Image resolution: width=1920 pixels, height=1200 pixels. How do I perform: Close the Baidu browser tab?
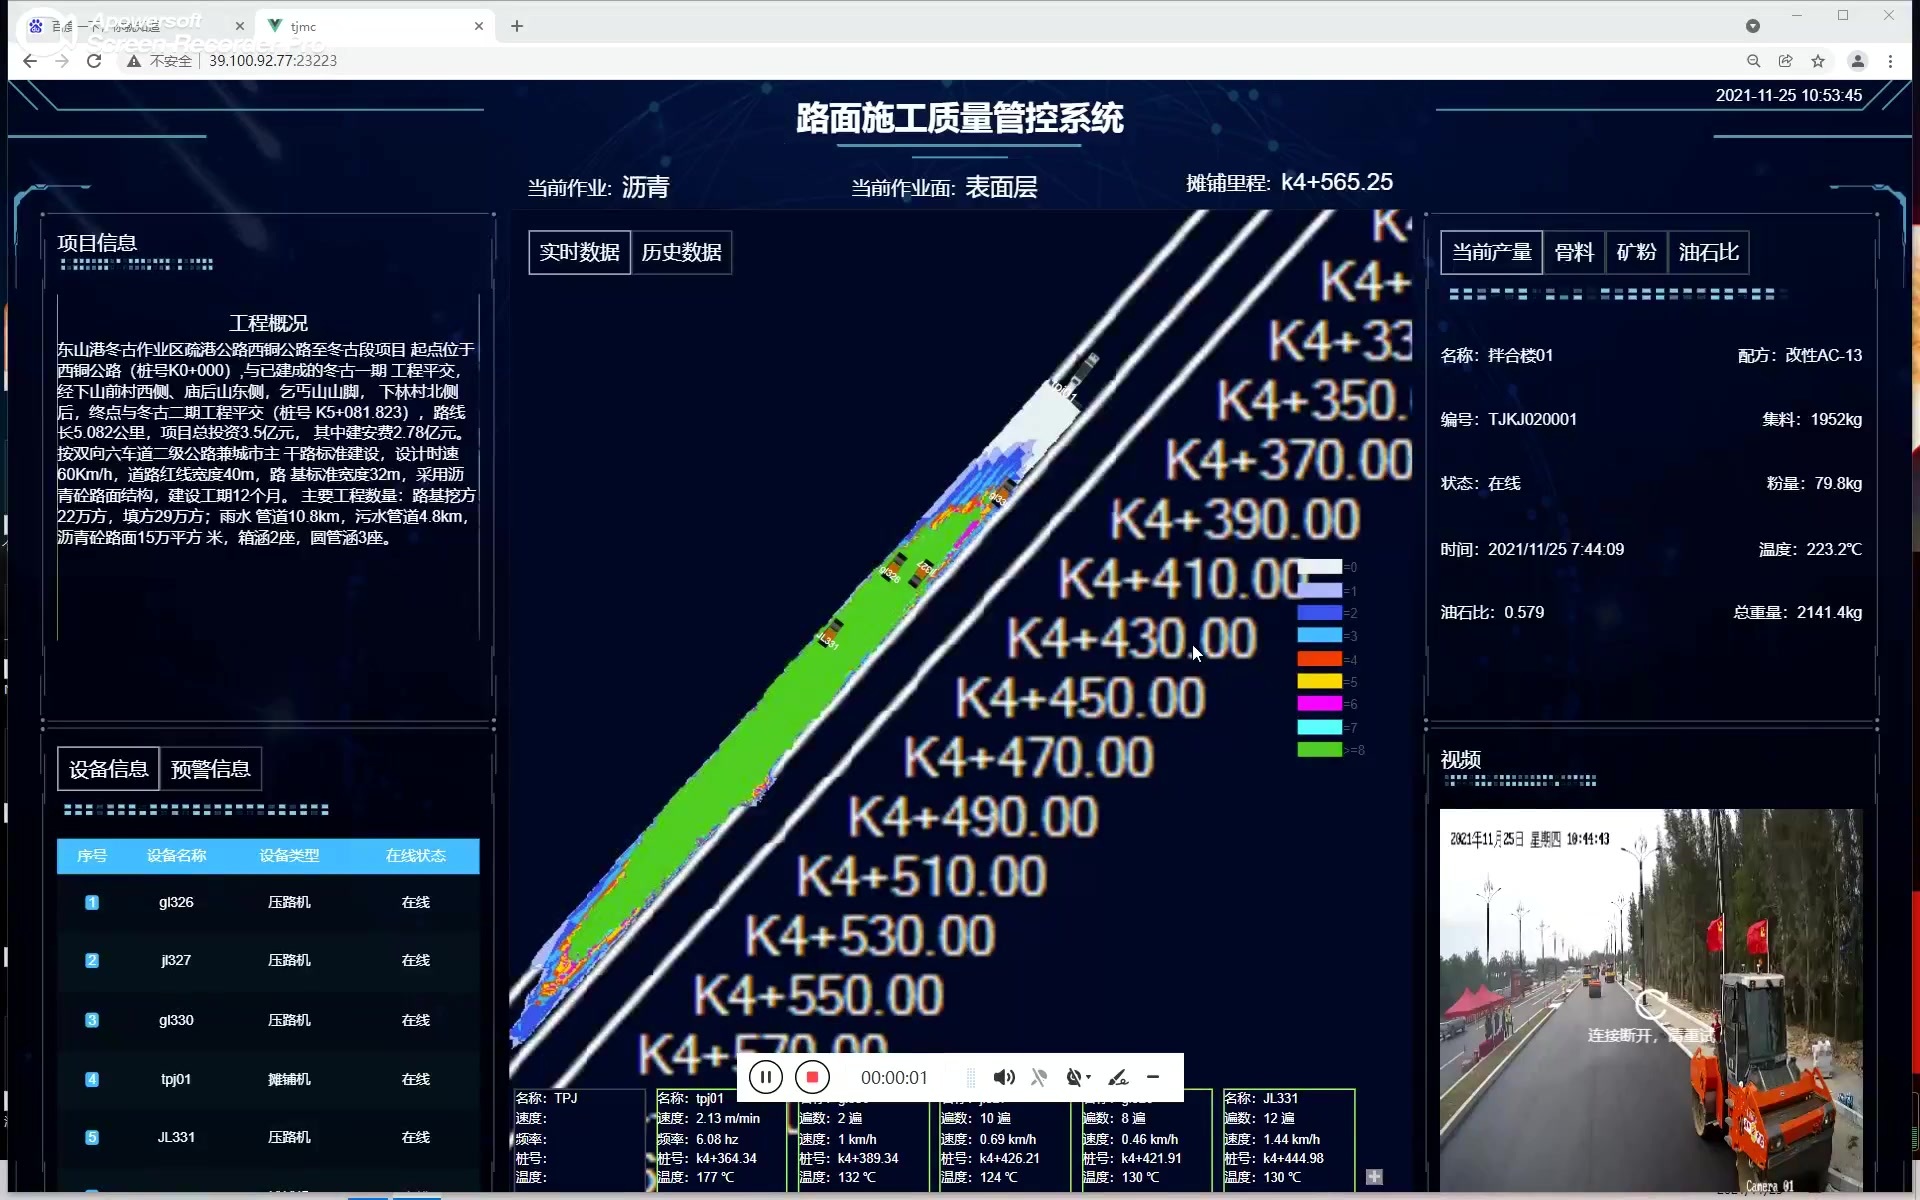point(240,26)
